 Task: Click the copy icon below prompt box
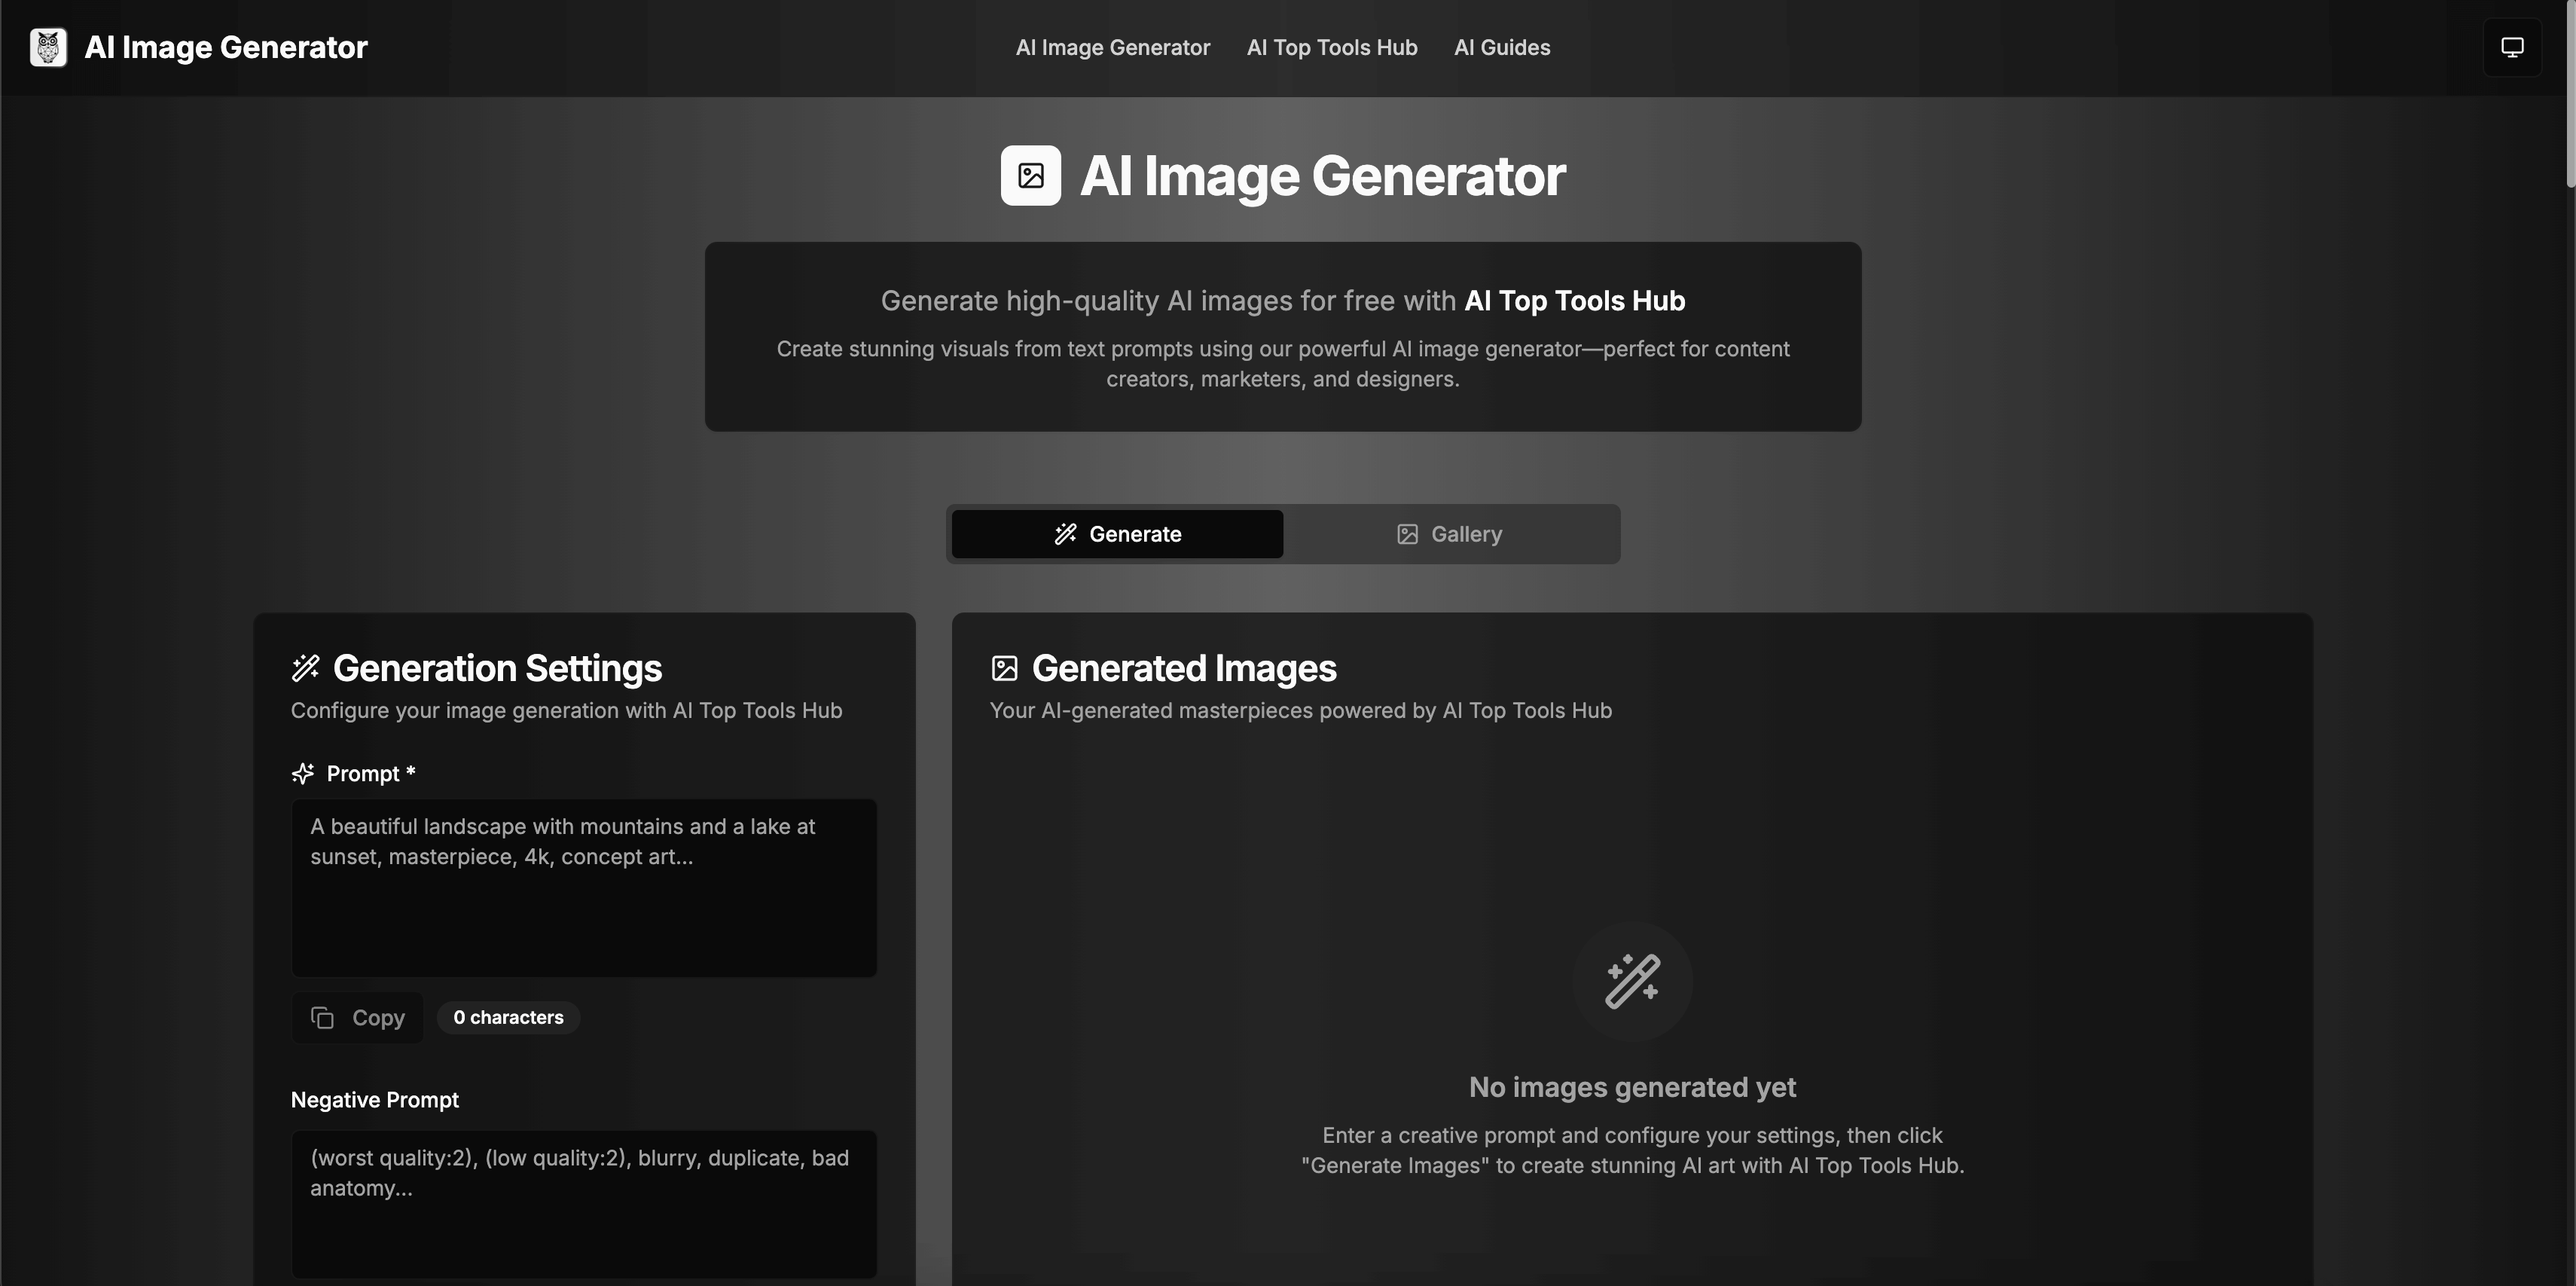click(322, 1017)
